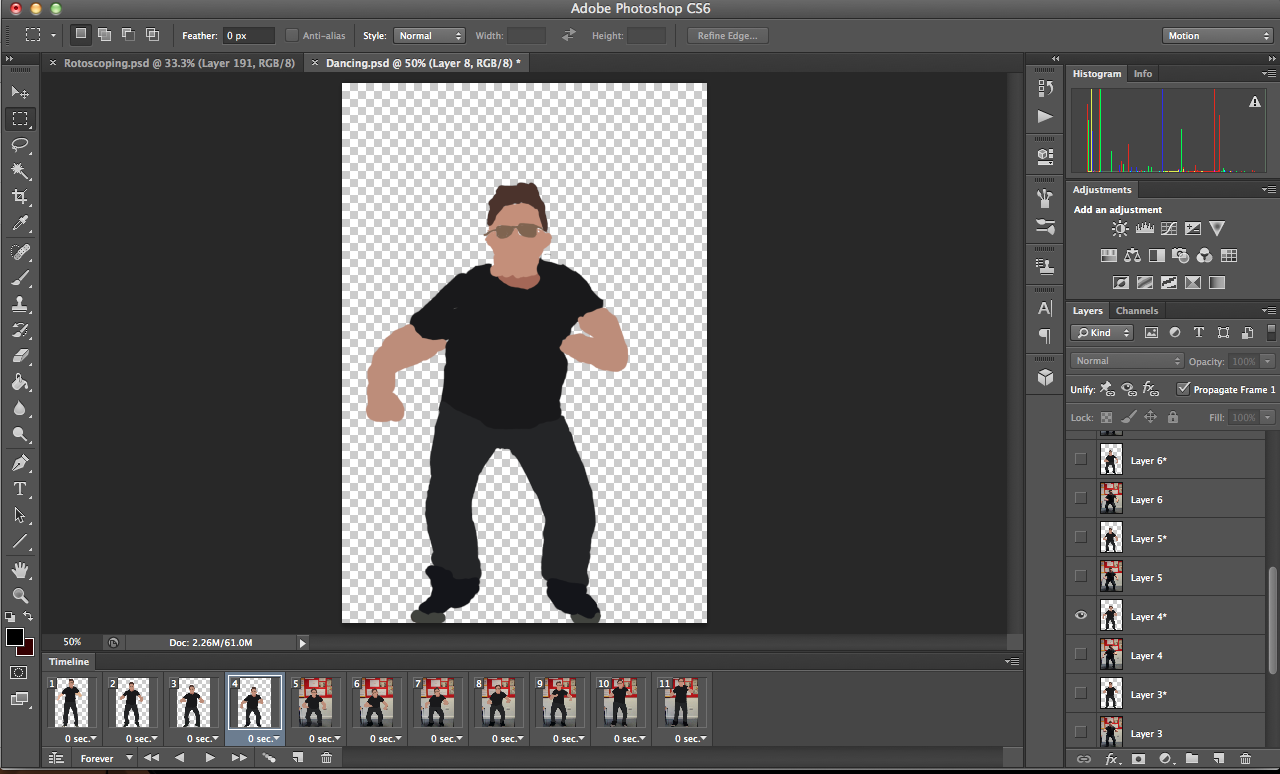Hide Layer 4* in the Layers panel
This screenshot has height=774, width=1280.
point(1081,615)
